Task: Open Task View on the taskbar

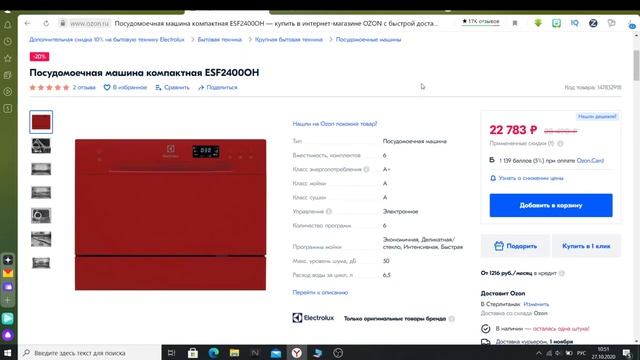Action: [x=171, y=353]
